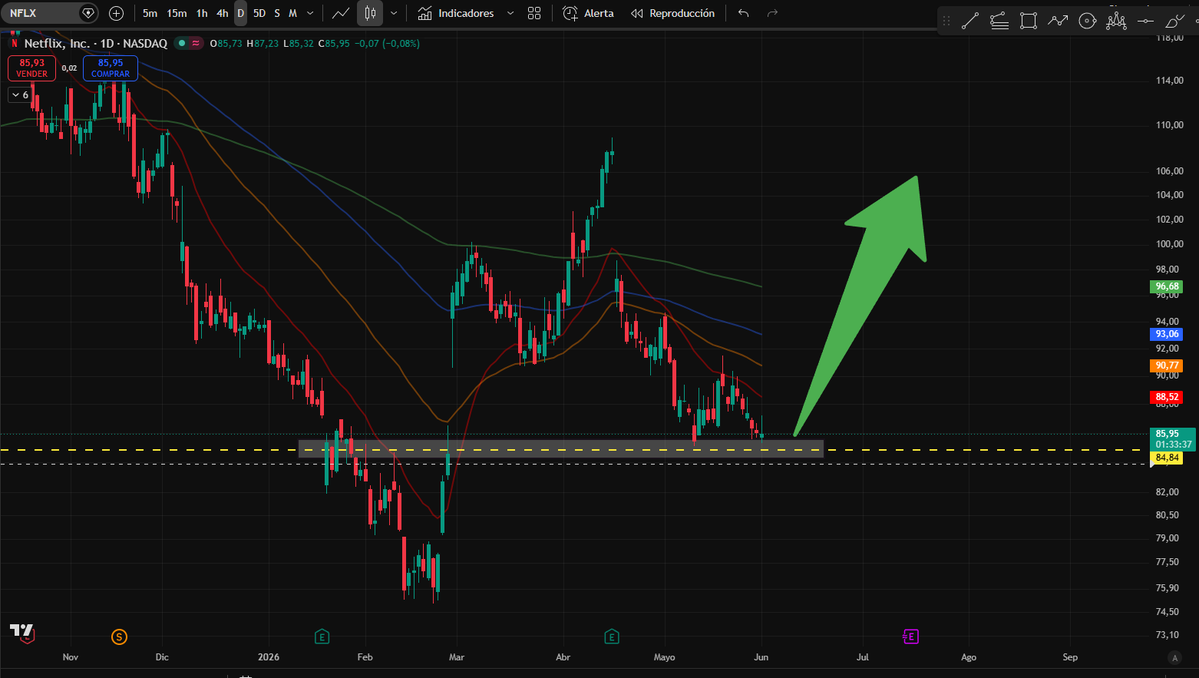
Task: Toggle auto scale A button
Action: click(x=1175, y=657)
